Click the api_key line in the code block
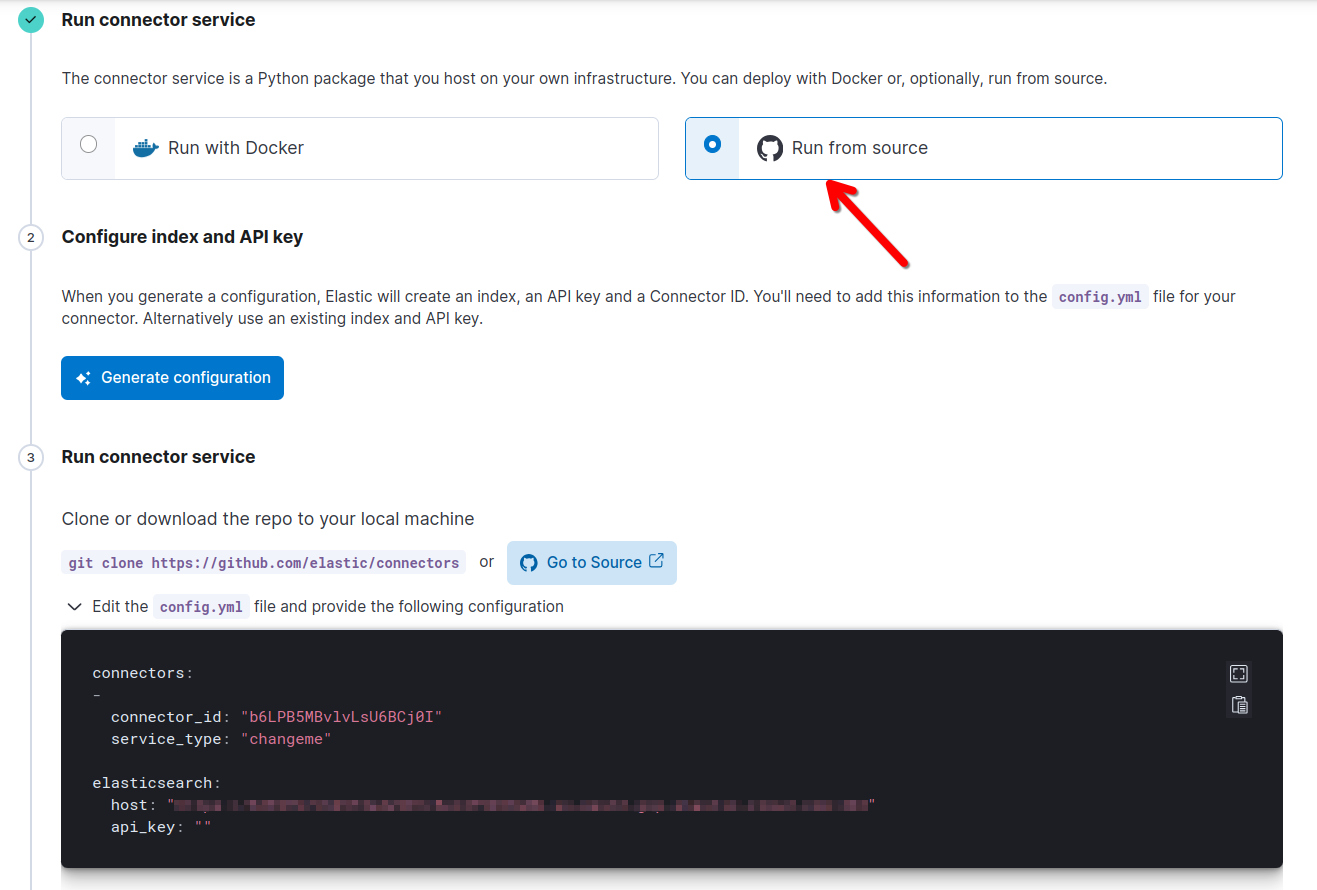Viewport: 1317px width, 890px height. click(x=161, y=827)
